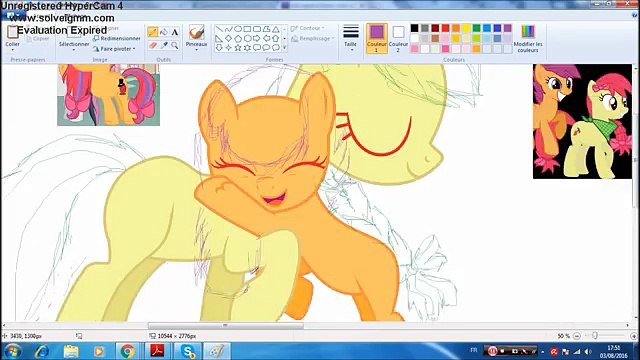Image resolution: width=640 pixels, height=360 pixels.
Task: Open the Contour outline dropdown
Action: pos(308,28)
